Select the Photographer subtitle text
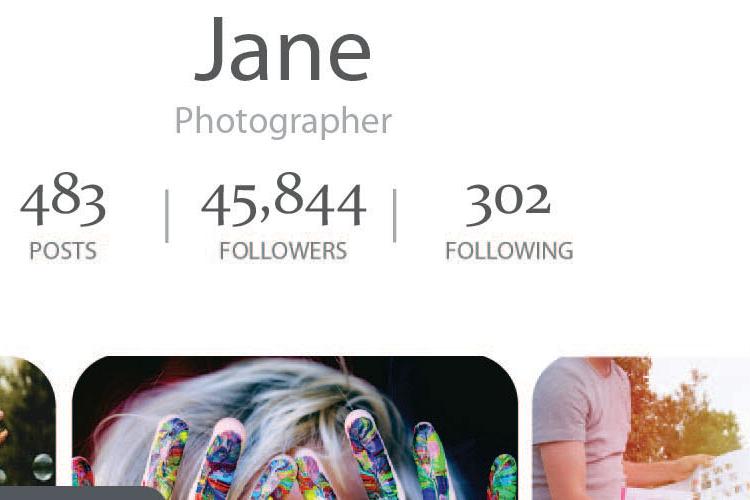Viewport: 750px width, 500px height. (x=283, y=121)
